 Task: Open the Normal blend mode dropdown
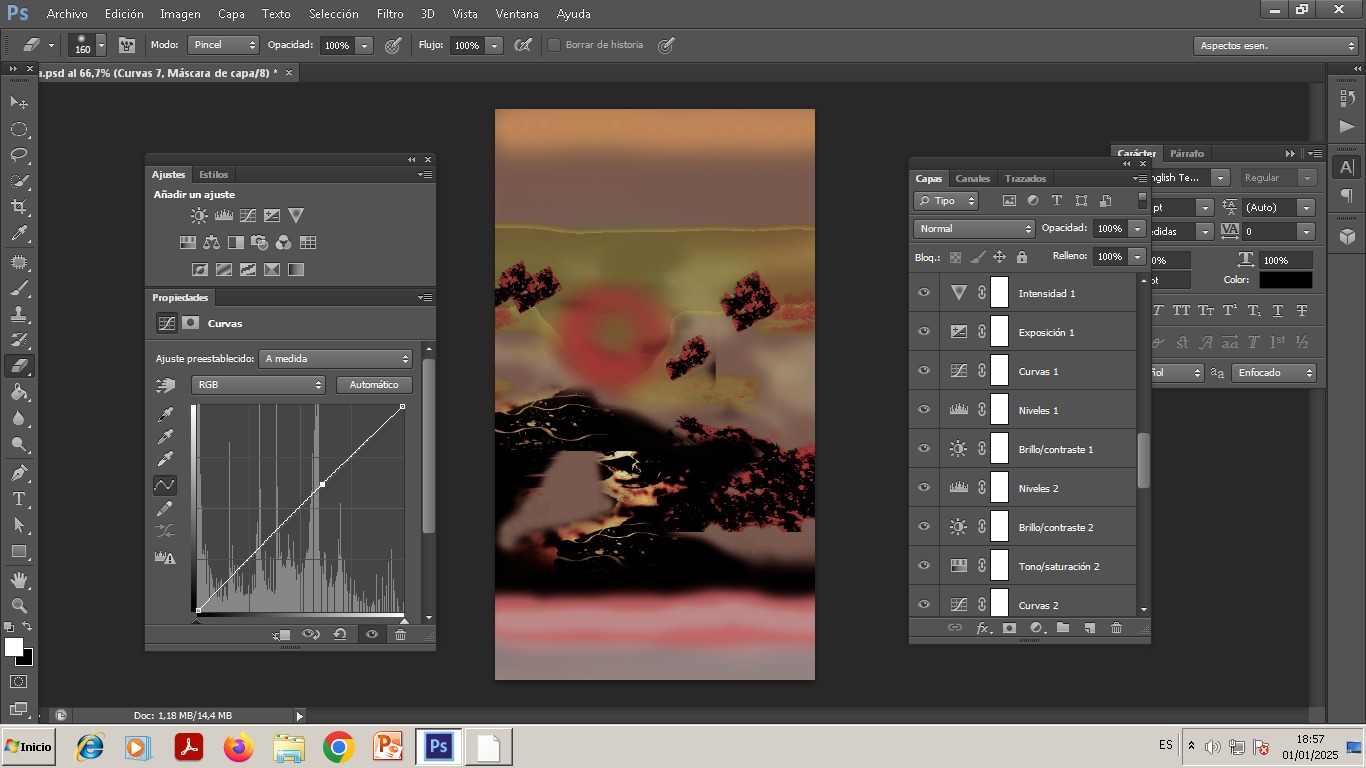973,229
